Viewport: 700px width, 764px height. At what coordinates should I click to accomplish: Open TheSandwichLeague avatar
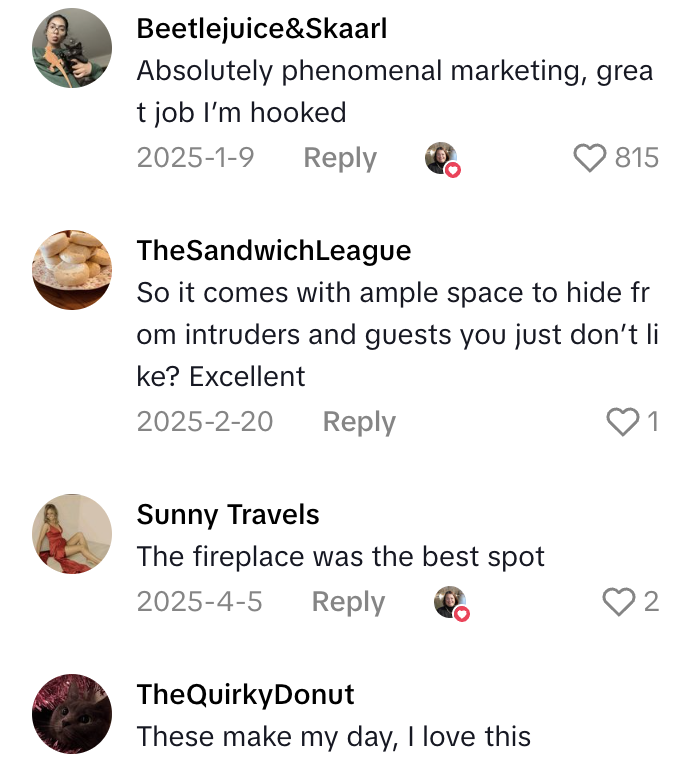click(72, 269)
